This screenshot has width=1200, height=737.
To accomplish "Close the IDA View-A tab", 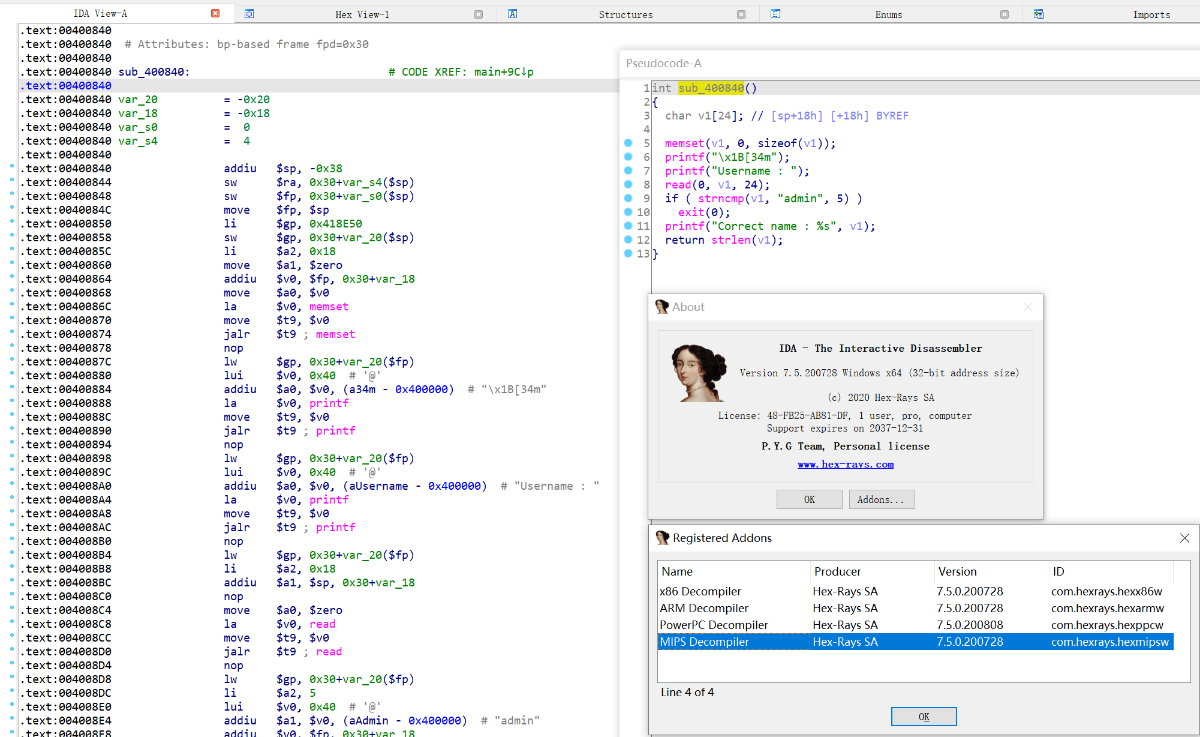I will tap(215, 14).
